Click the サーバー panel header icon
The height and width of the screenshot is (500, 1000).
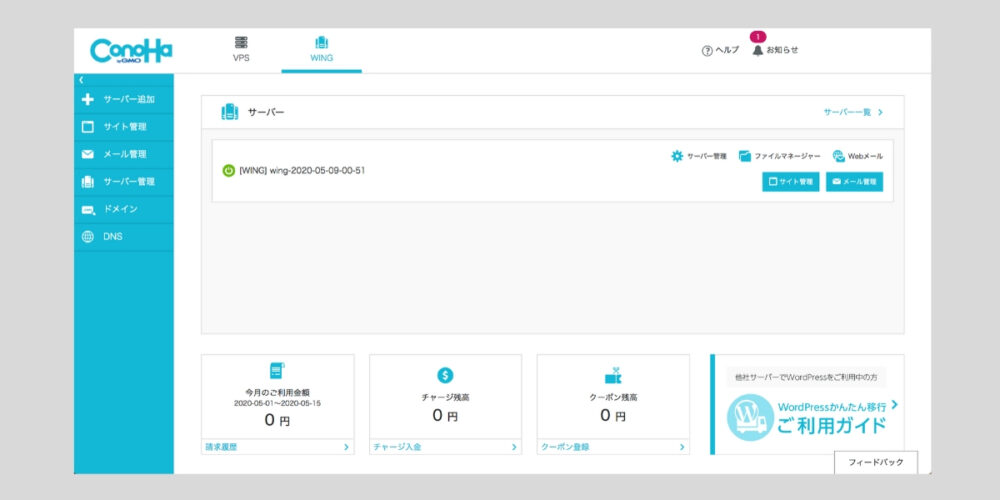(230, 112)
